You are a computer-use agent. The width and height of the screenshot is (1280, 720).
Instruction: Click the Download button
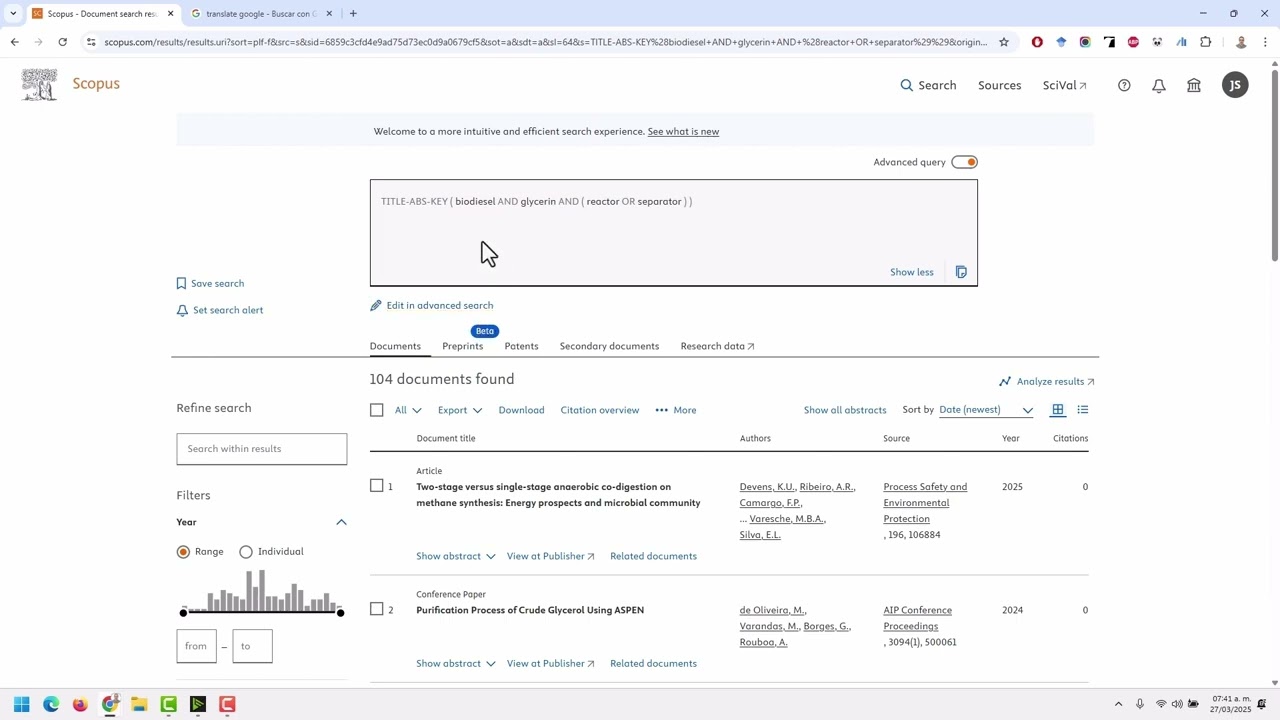click(521, 410)
